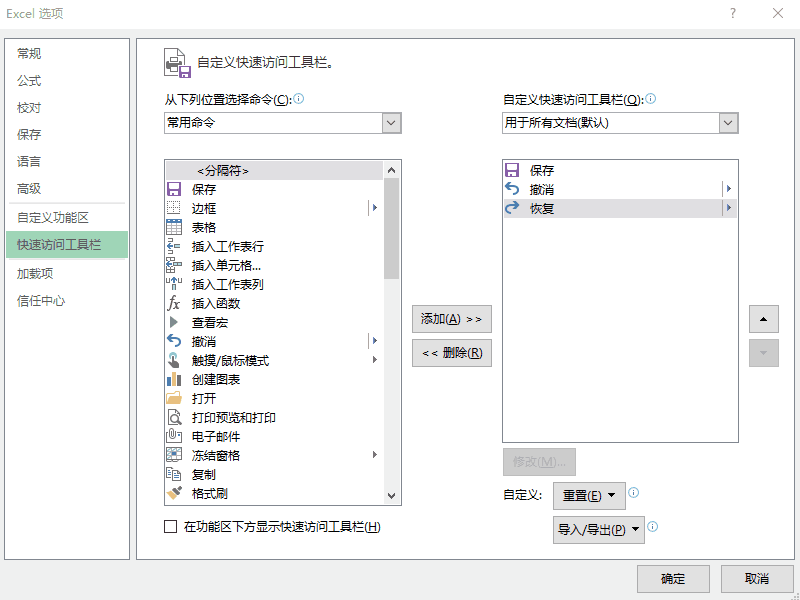This screenshot has width=800, height=600.
Task: Click the Undo icon in the left command list
Action: tap(174, 341)
